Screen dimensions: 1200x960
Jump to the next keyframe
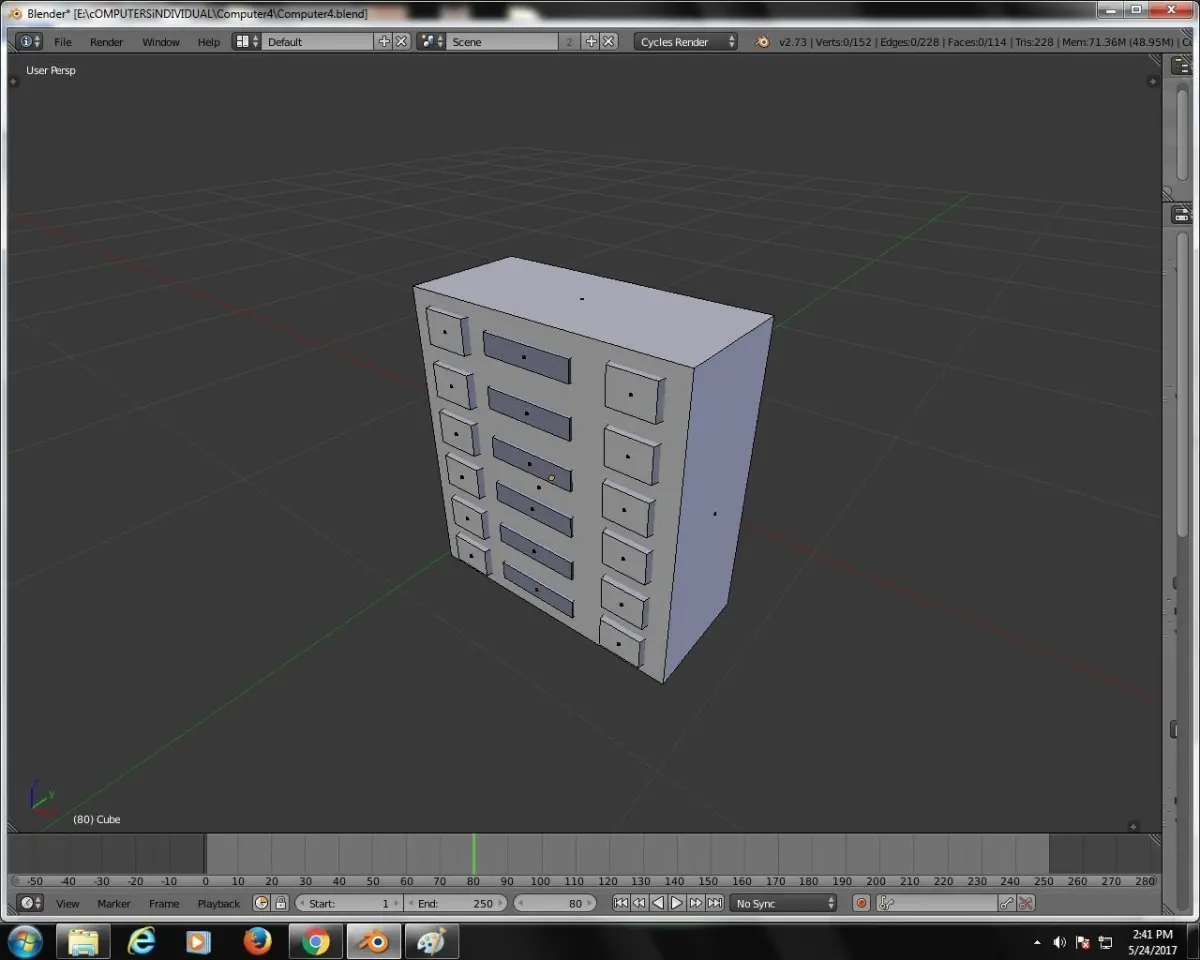696,903
